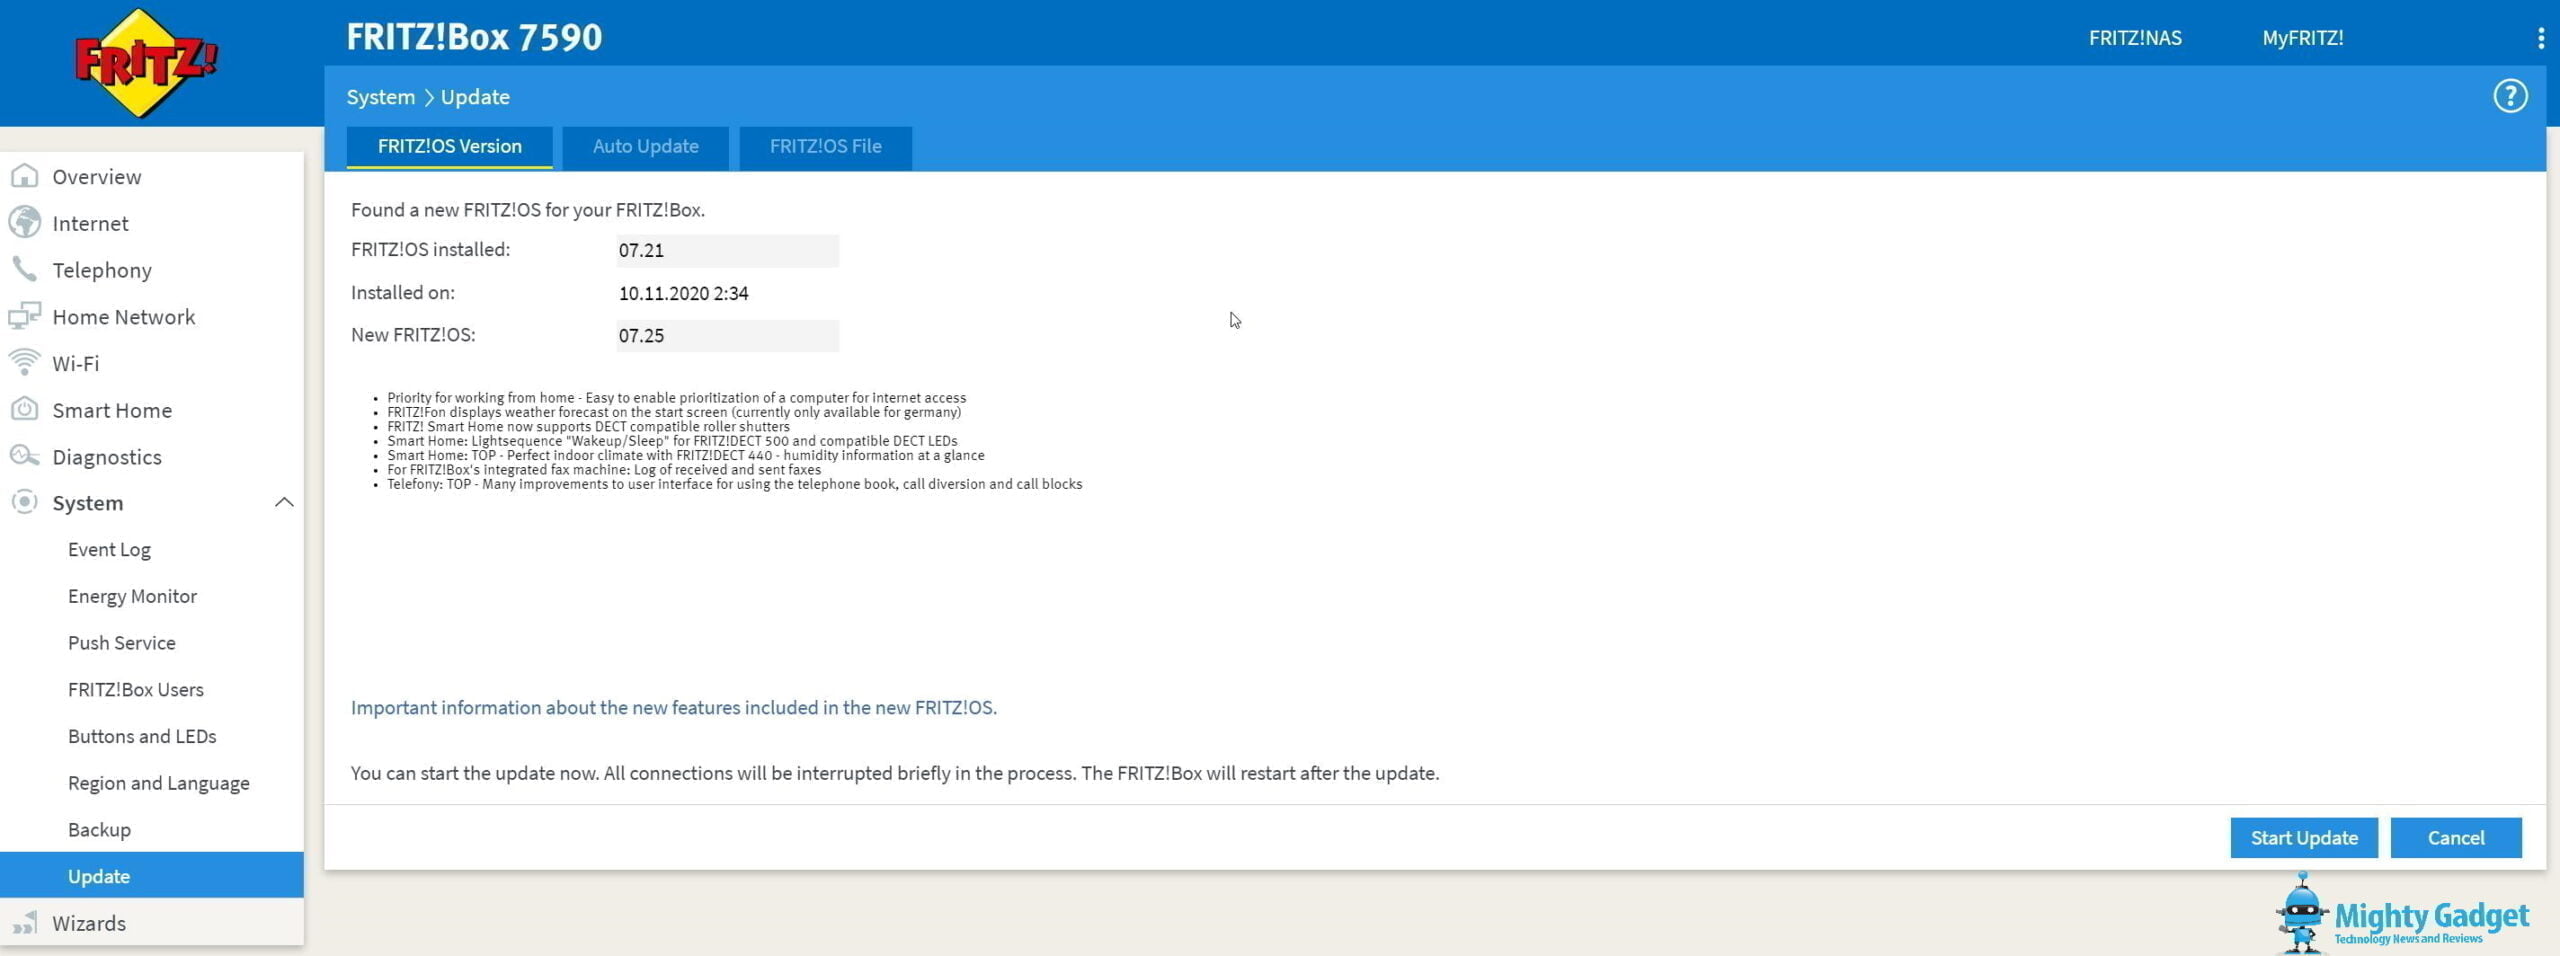Click the Overview house icon
Screen dimensions: 2560x956
pyautogui.click(x=25, y=177)
